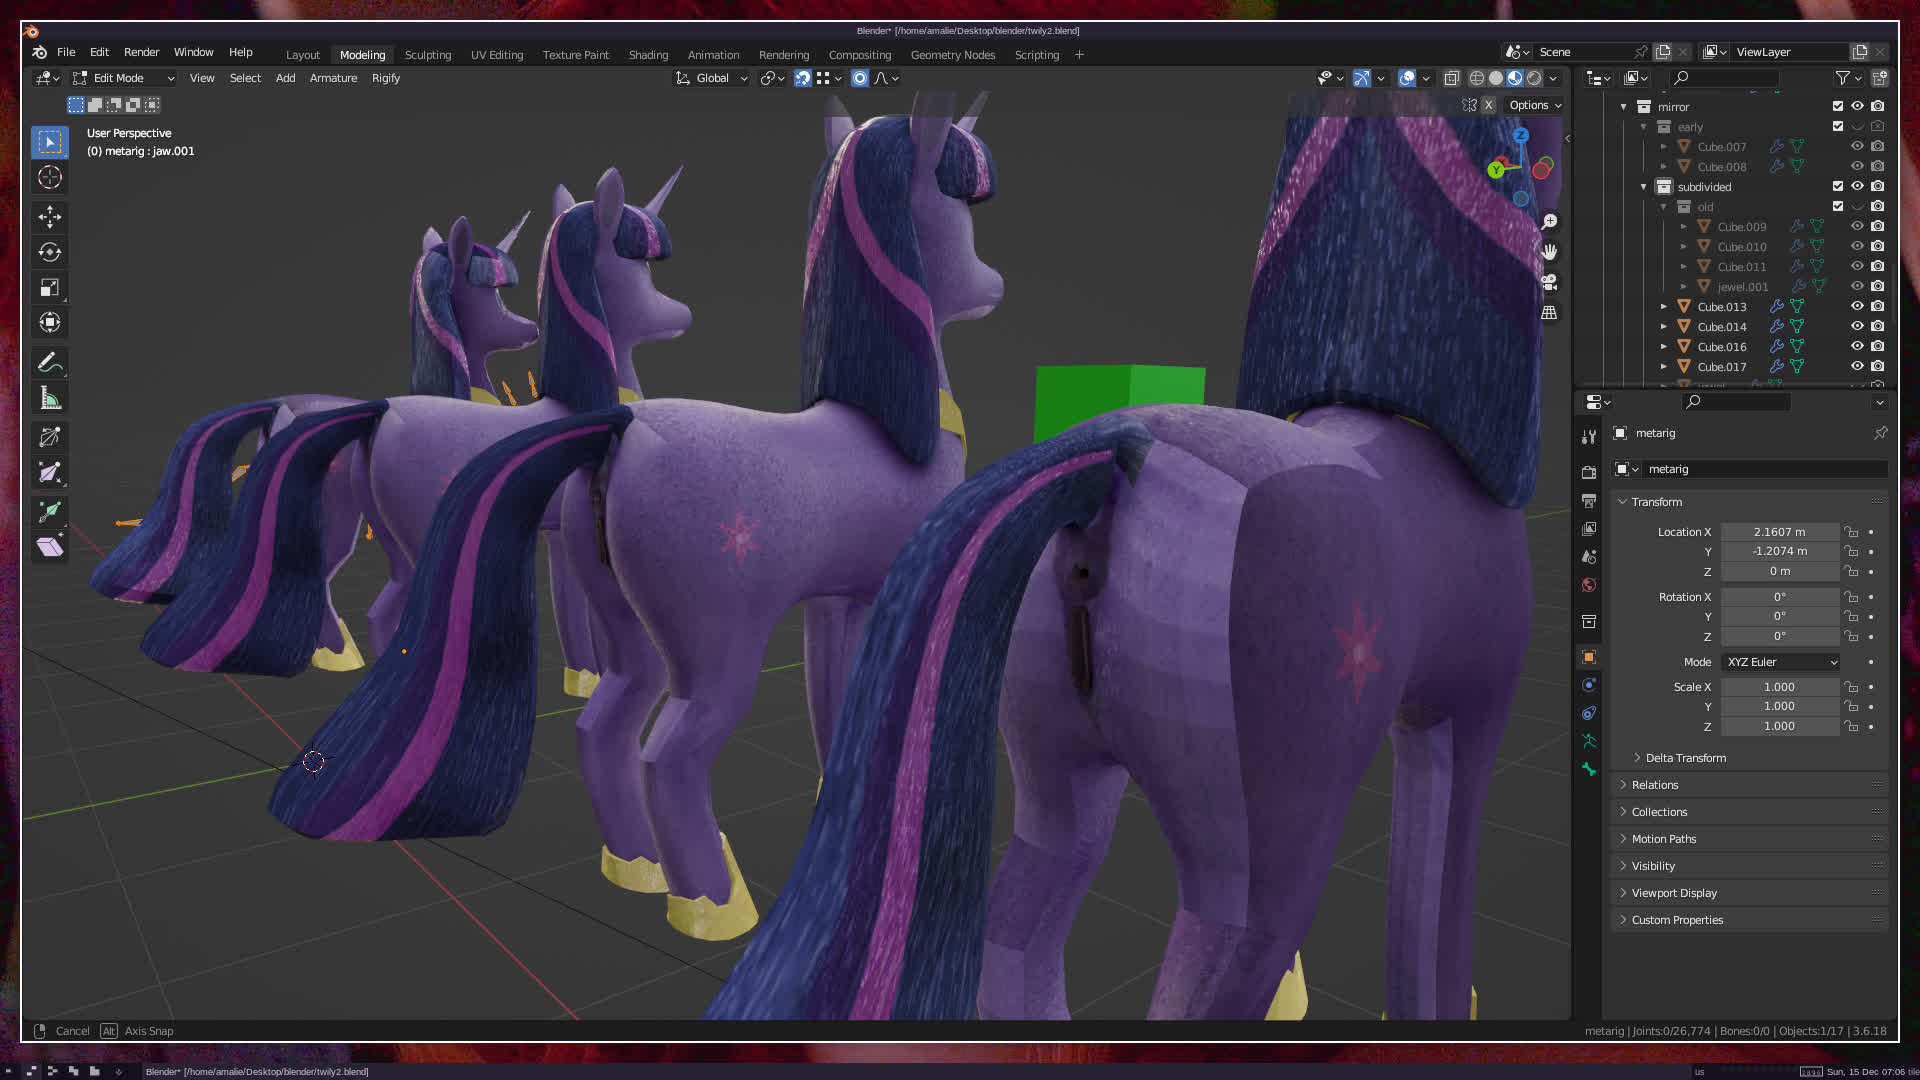Screen dimensions: 1920x1080
Task: Click the Options button in viewport
Action: click(x=1534, y=105)
